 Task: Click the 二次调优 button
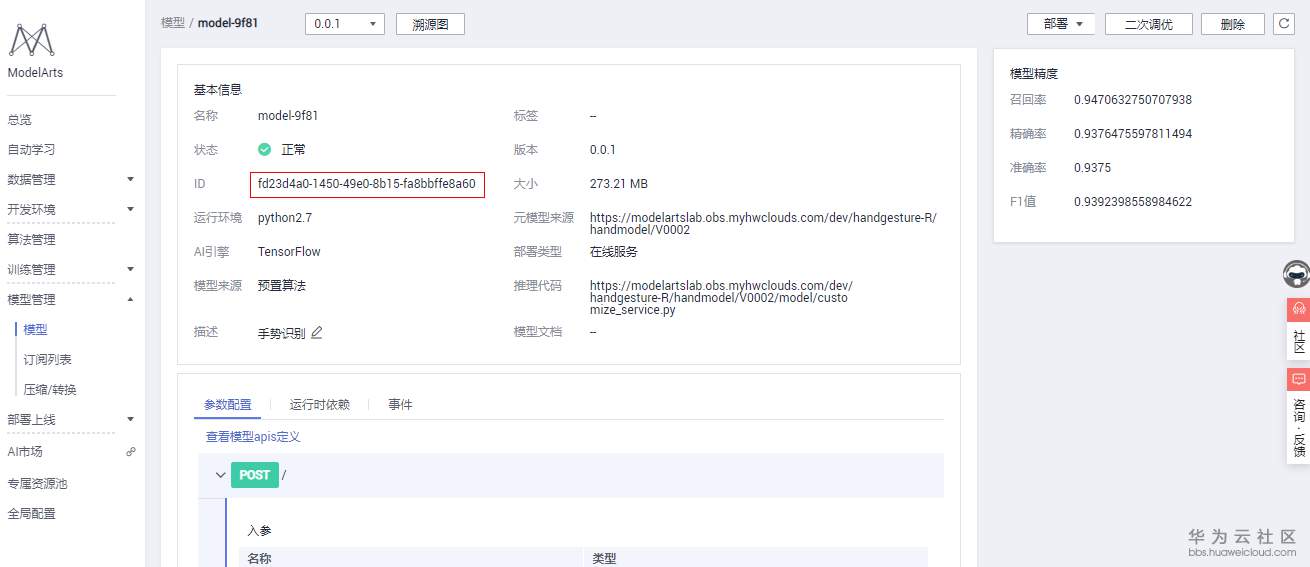(x=1147, y=24)
